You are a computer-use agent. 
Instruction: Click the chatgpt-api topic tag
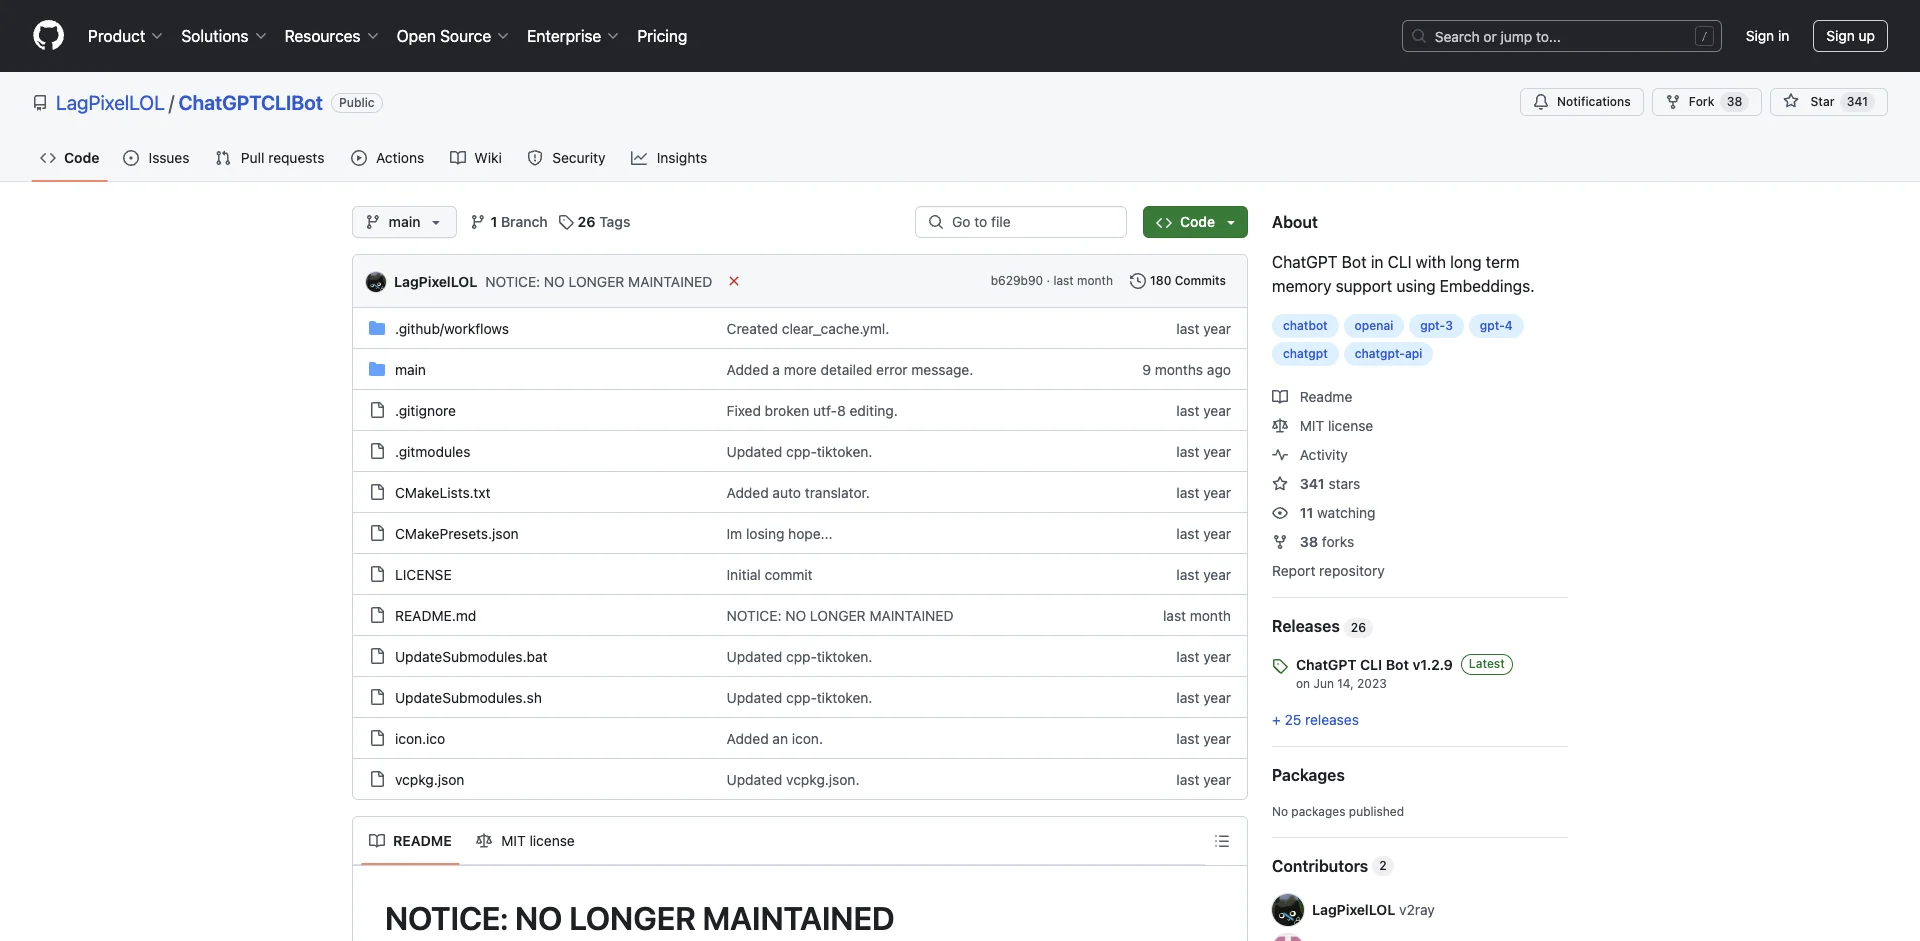[x=1388, y=354]
